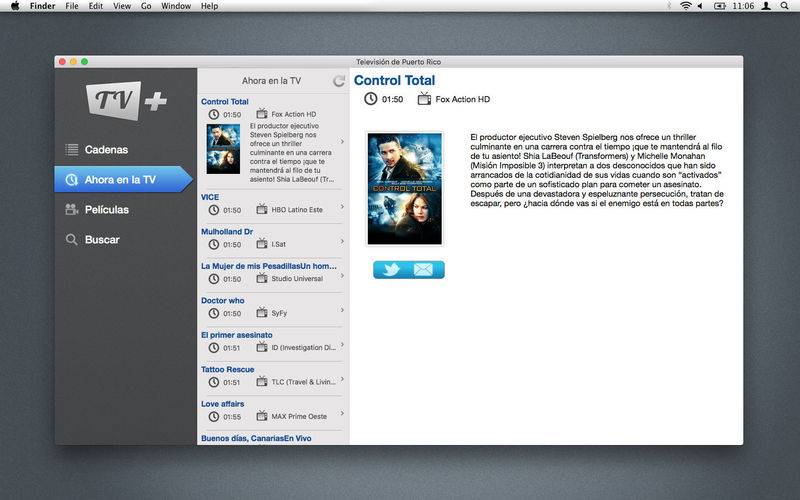Open the Window menu
This screenshot has width=800, height=500.
tap(176, 6)
